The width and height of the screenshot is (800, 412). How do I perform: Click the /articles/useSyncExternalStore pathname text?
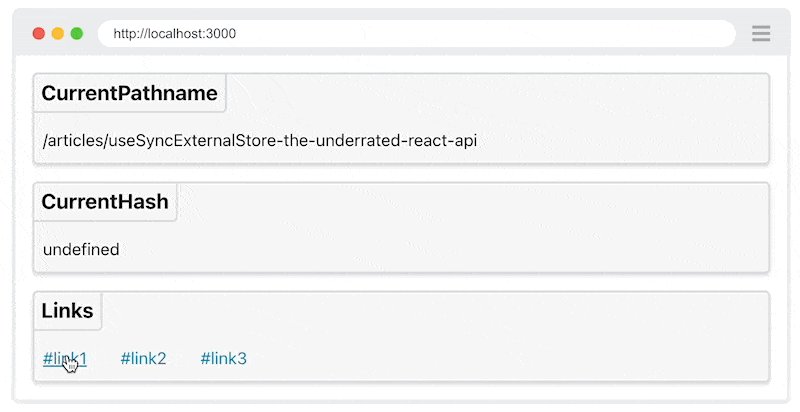[260, 140]
